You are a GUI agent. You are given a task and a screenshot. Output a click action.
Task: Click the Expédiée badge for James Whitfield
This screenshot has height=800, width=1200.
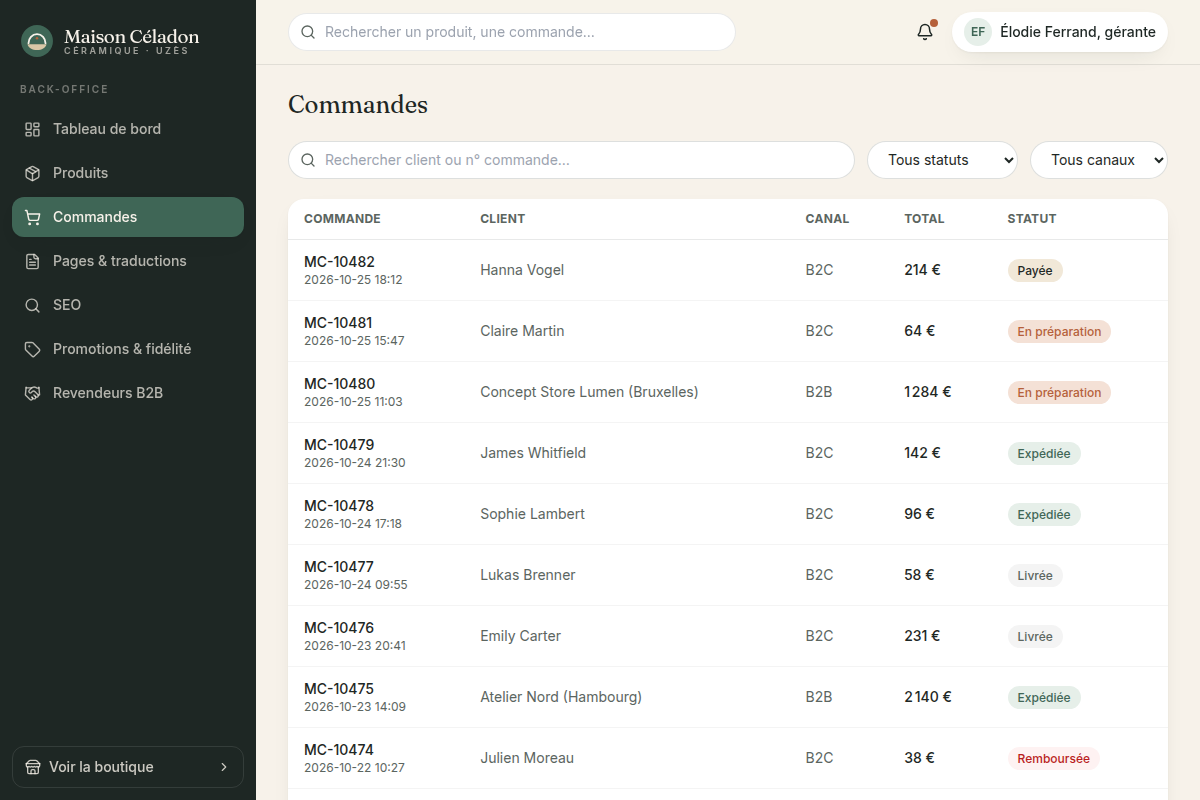pos(1044,453)
